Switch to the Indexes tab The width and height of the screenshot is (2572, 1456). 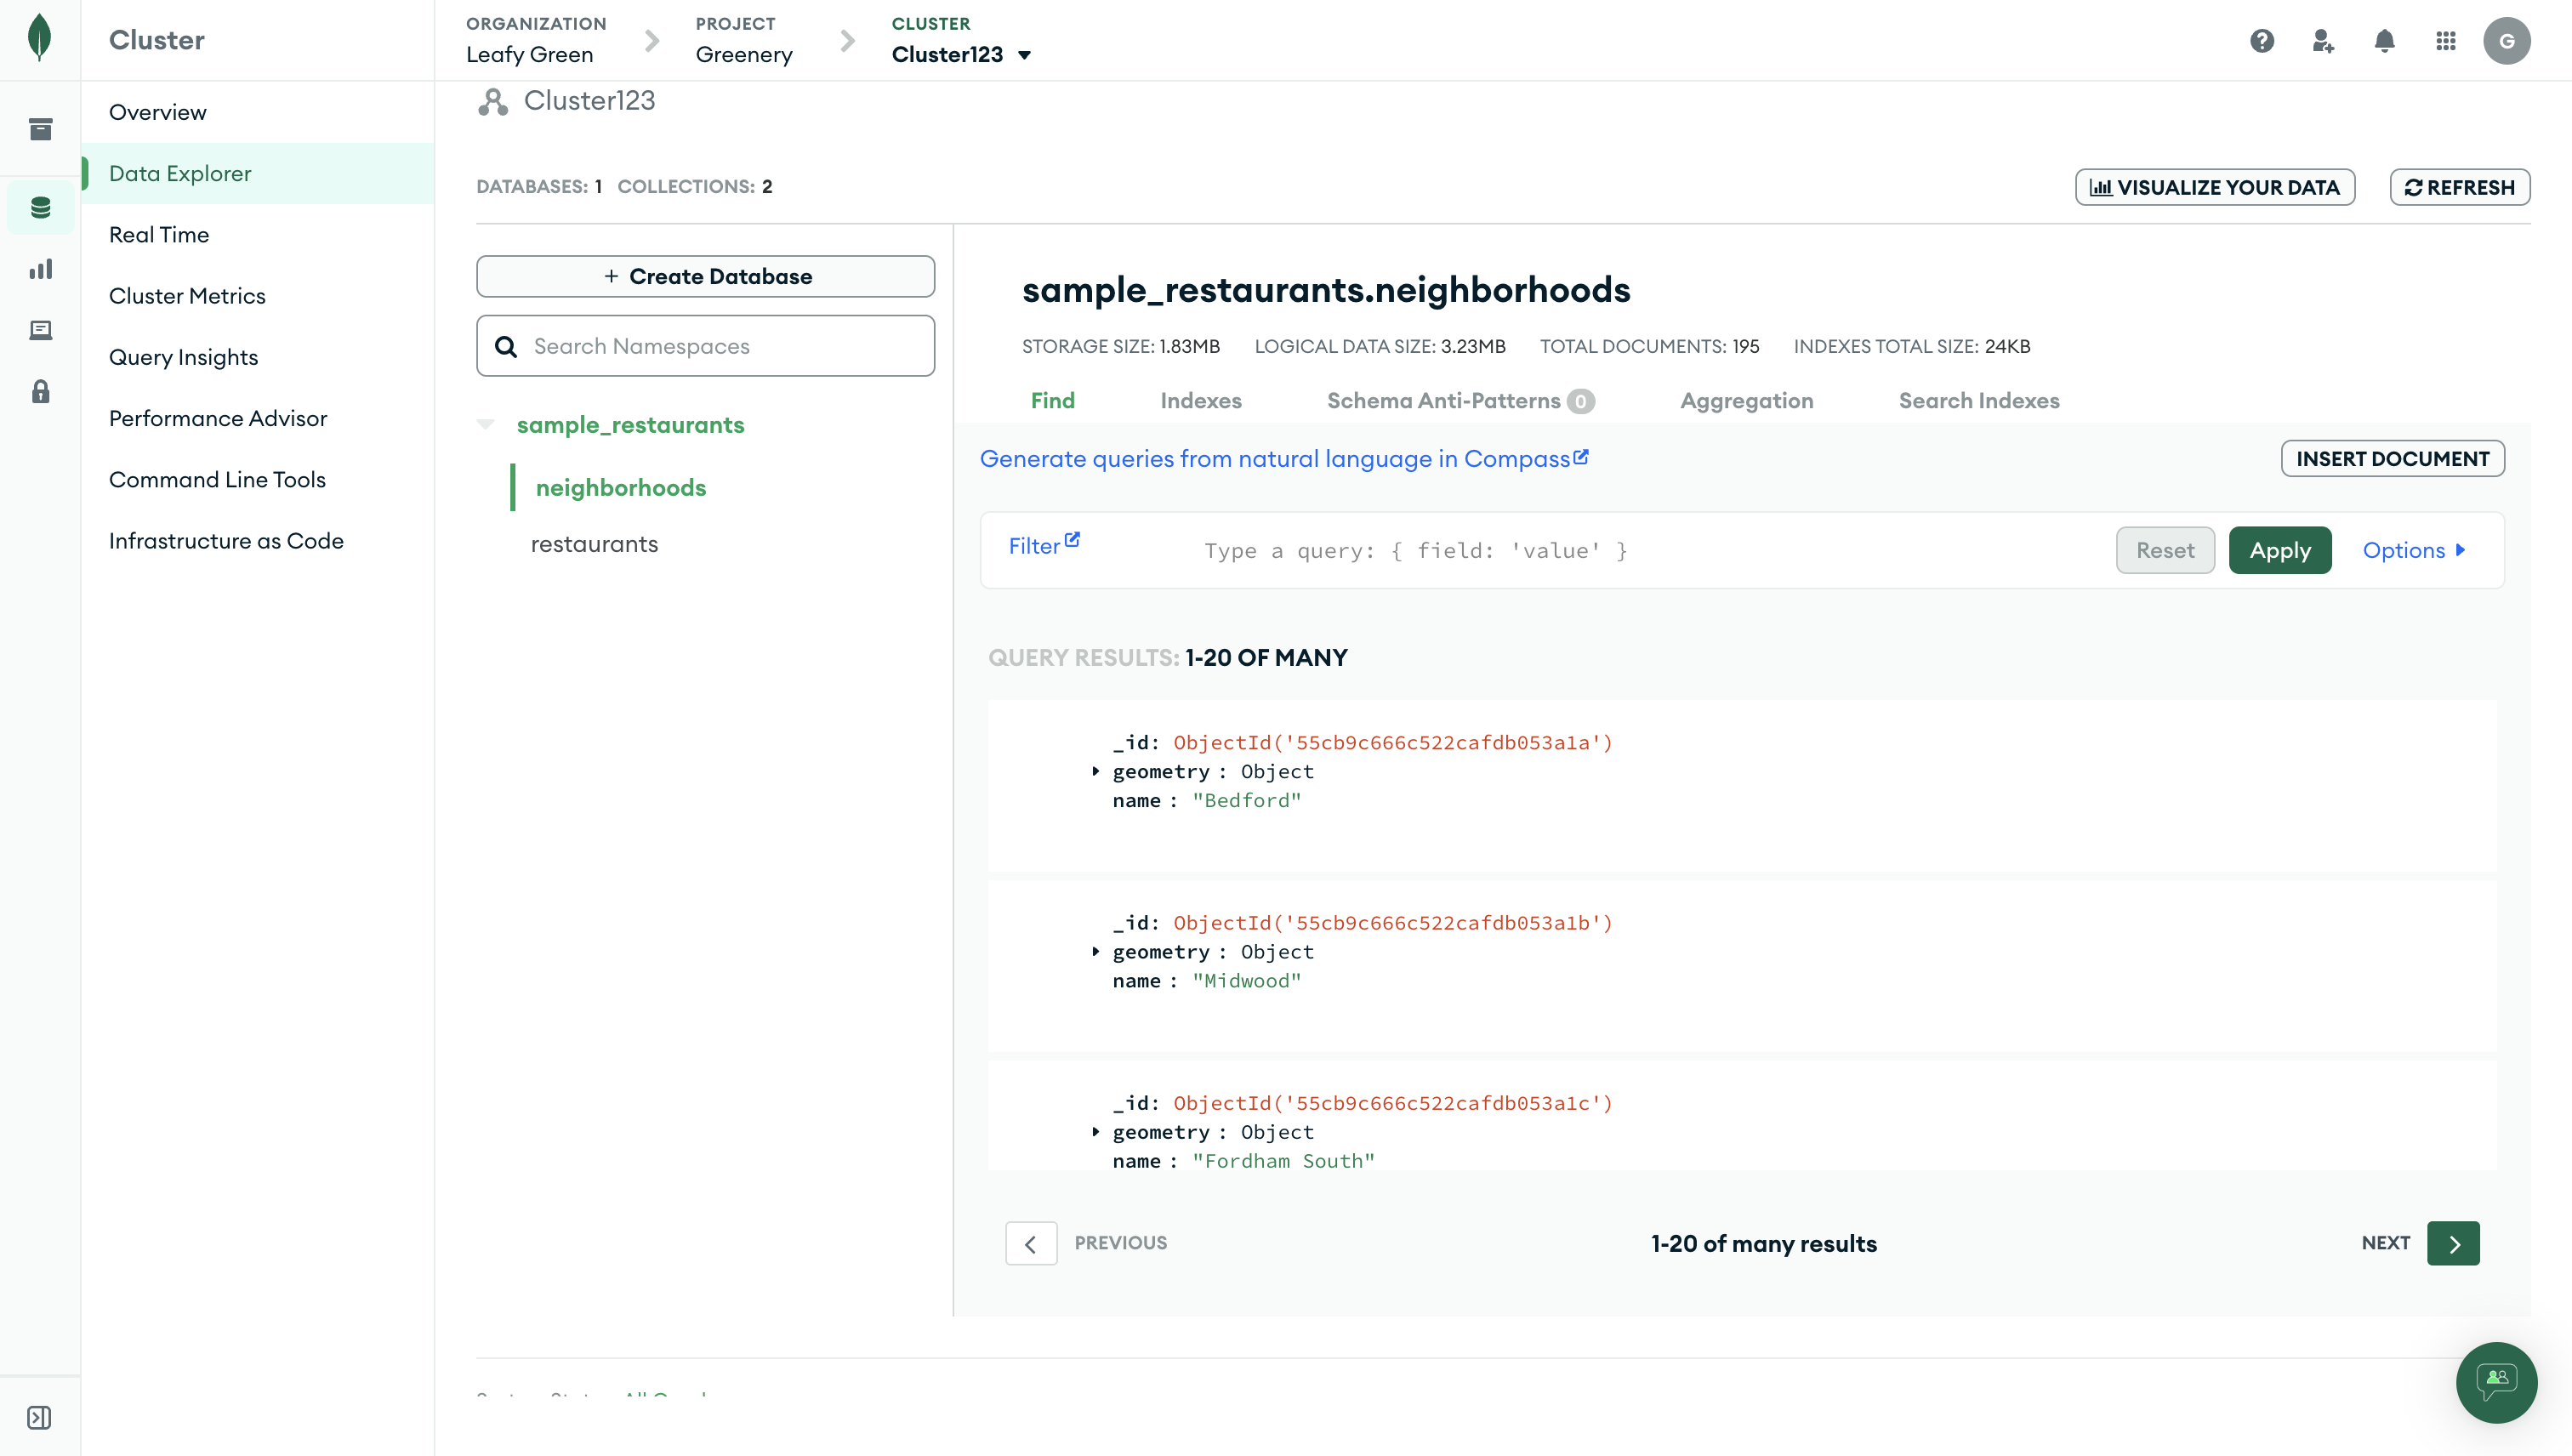click(1200, 400)
